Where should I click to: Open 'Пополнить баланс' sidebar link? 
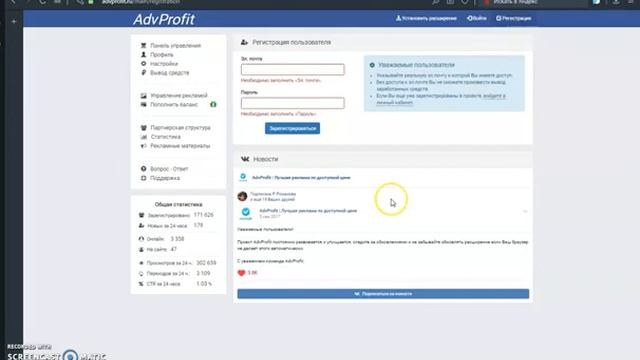click(x=174, y=104)
